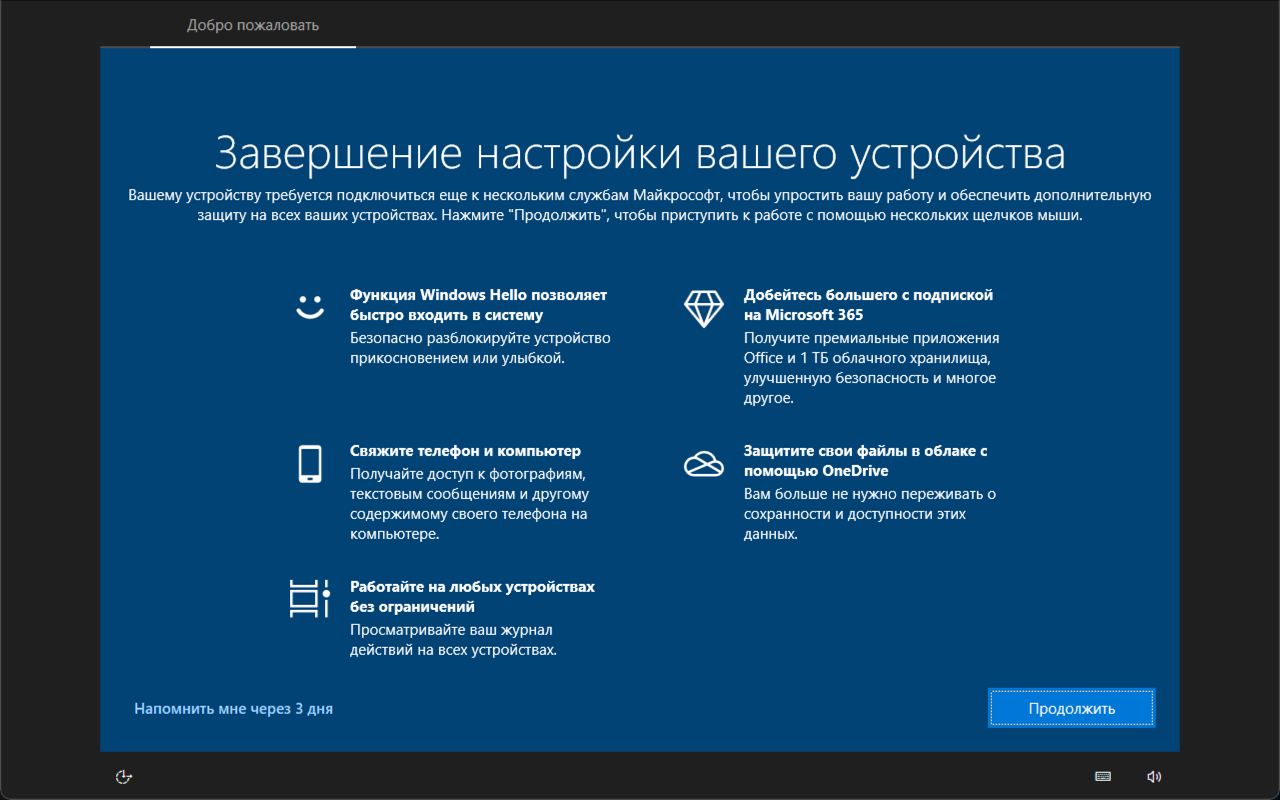The width and height of the screenshot is (1280, 800).
Task: Click the Работайте на любых устройствах heading
Action: pyautogui.click(x=472, y=597)
